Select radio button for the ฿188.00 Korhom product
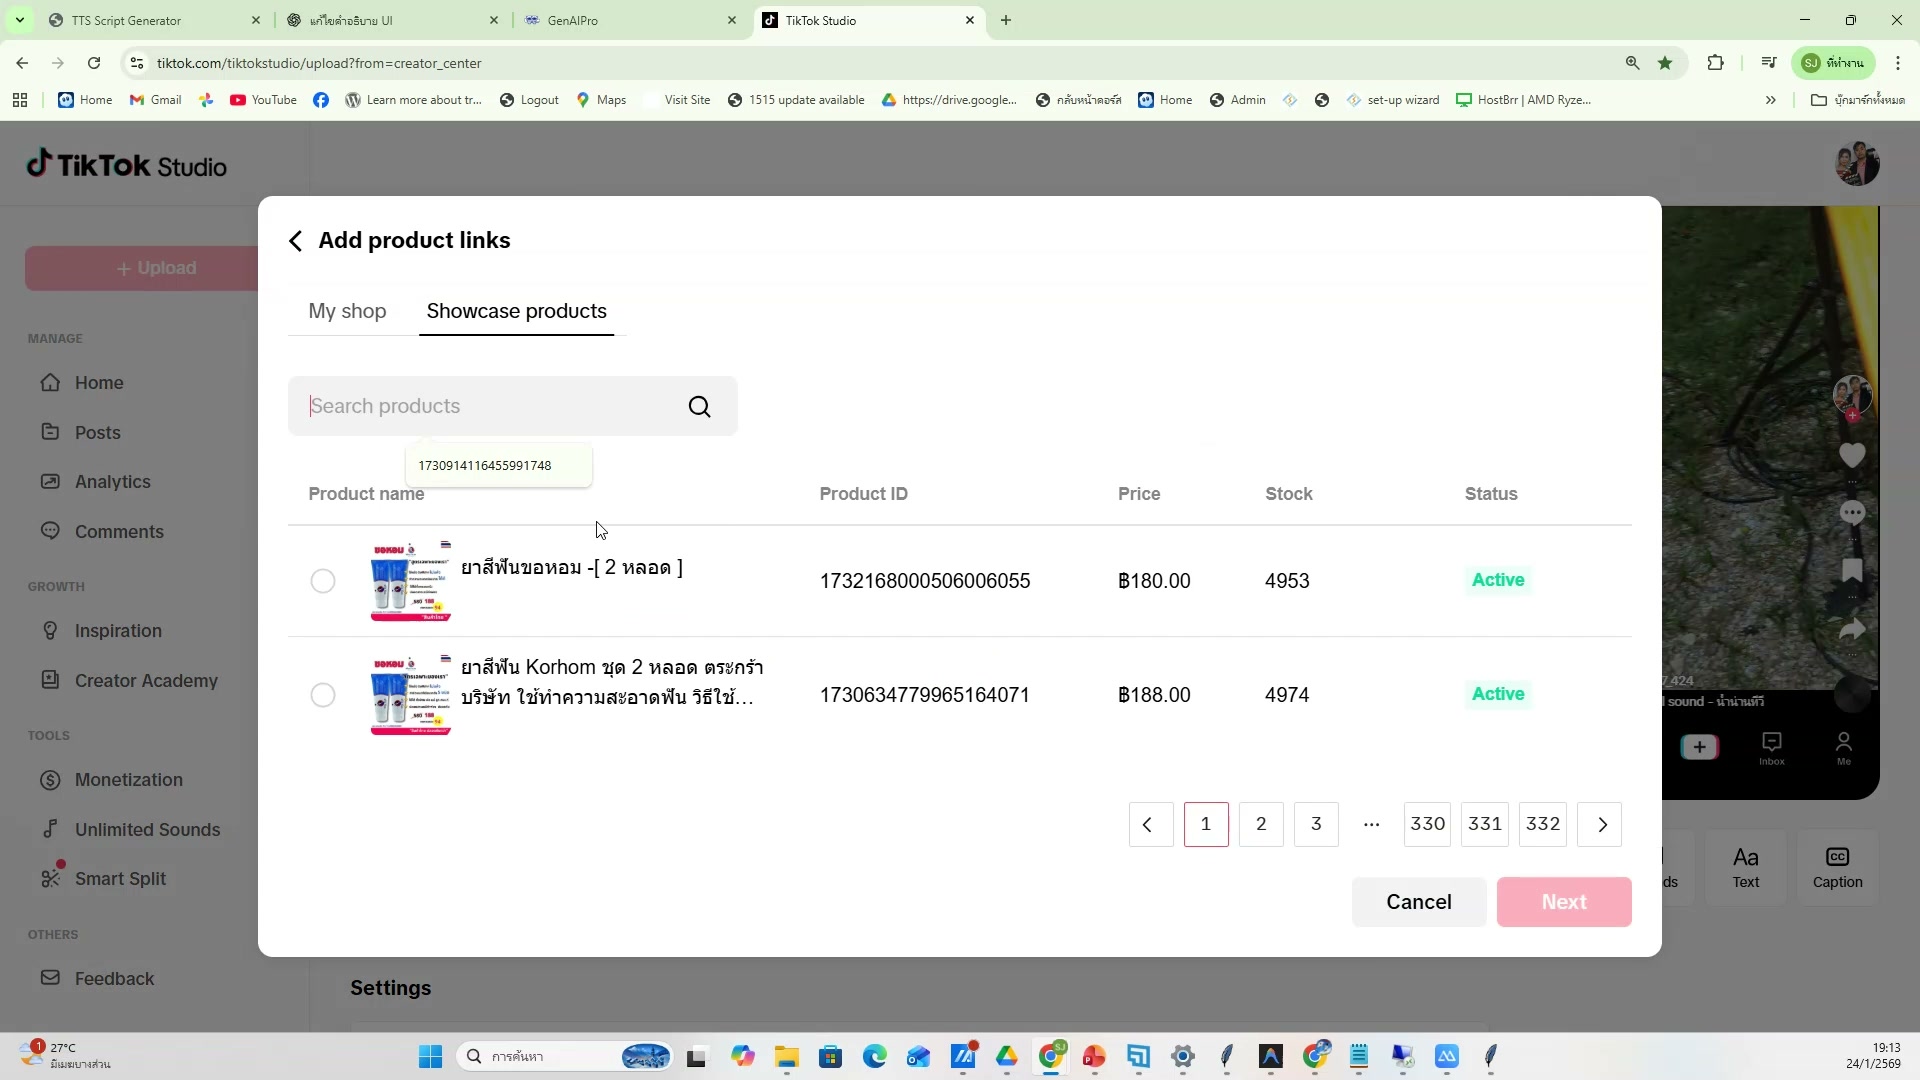The image size is (1920, 1080). click(x=322, y=695)
